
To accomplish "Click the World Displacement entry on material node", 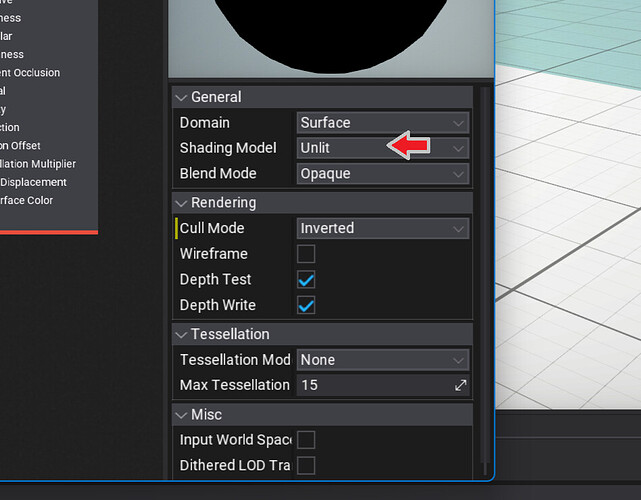I will coord(33,182).
